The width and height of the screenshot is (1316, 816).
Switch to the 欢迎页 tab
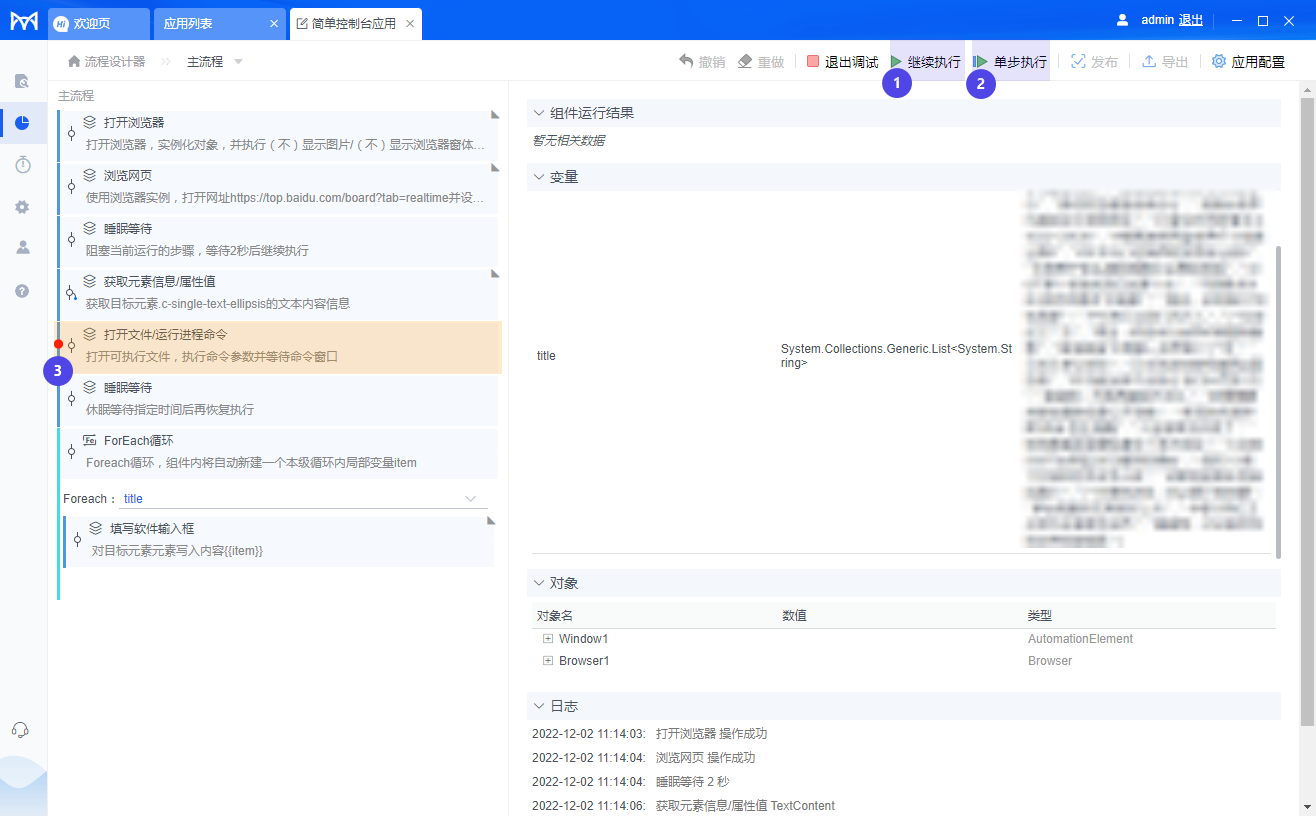(98, 22)
